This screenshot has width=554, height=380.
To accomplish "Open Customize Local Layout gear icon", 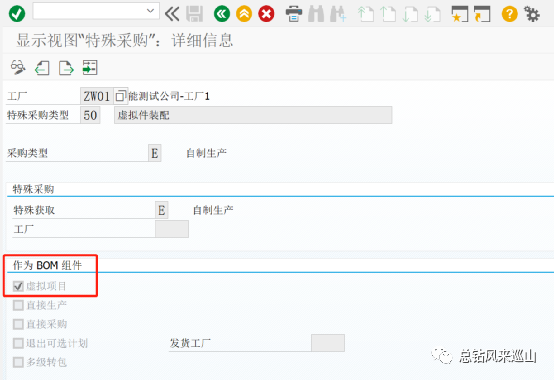I will (x=532, y=14).
